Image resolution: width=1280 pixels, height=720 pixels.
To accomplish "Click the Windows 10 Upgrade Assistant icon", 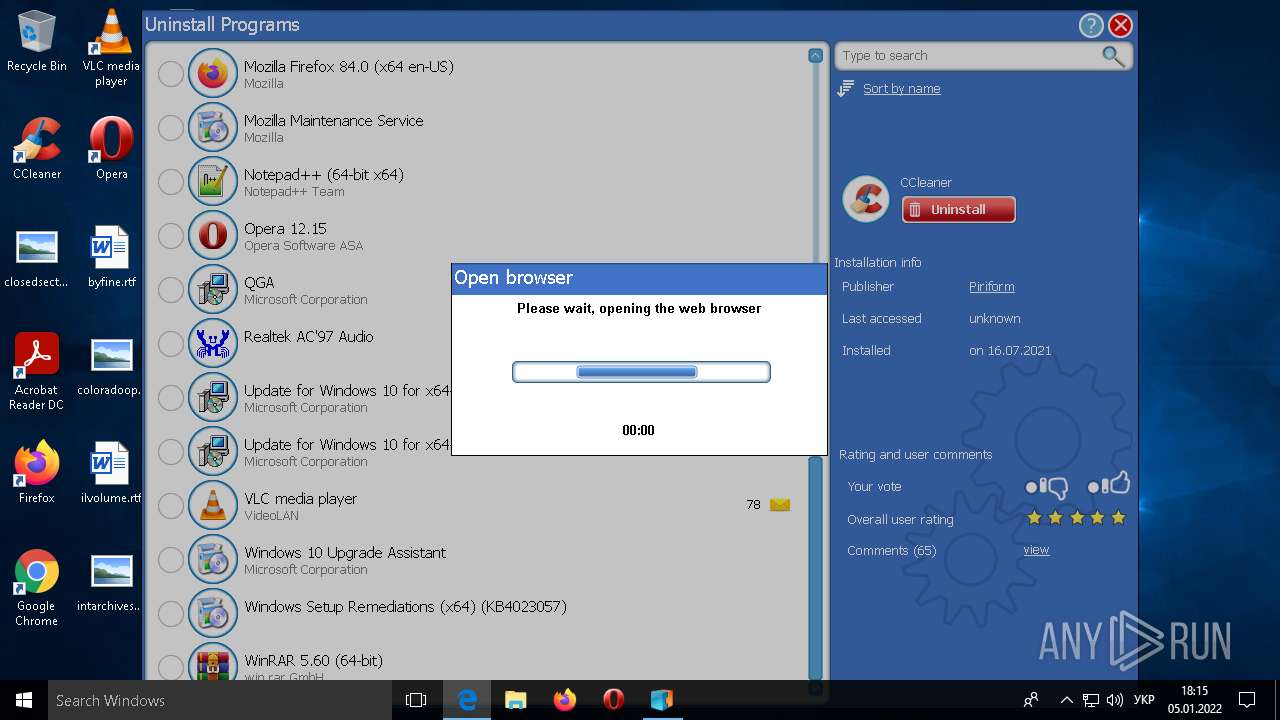I will [212, 559].
